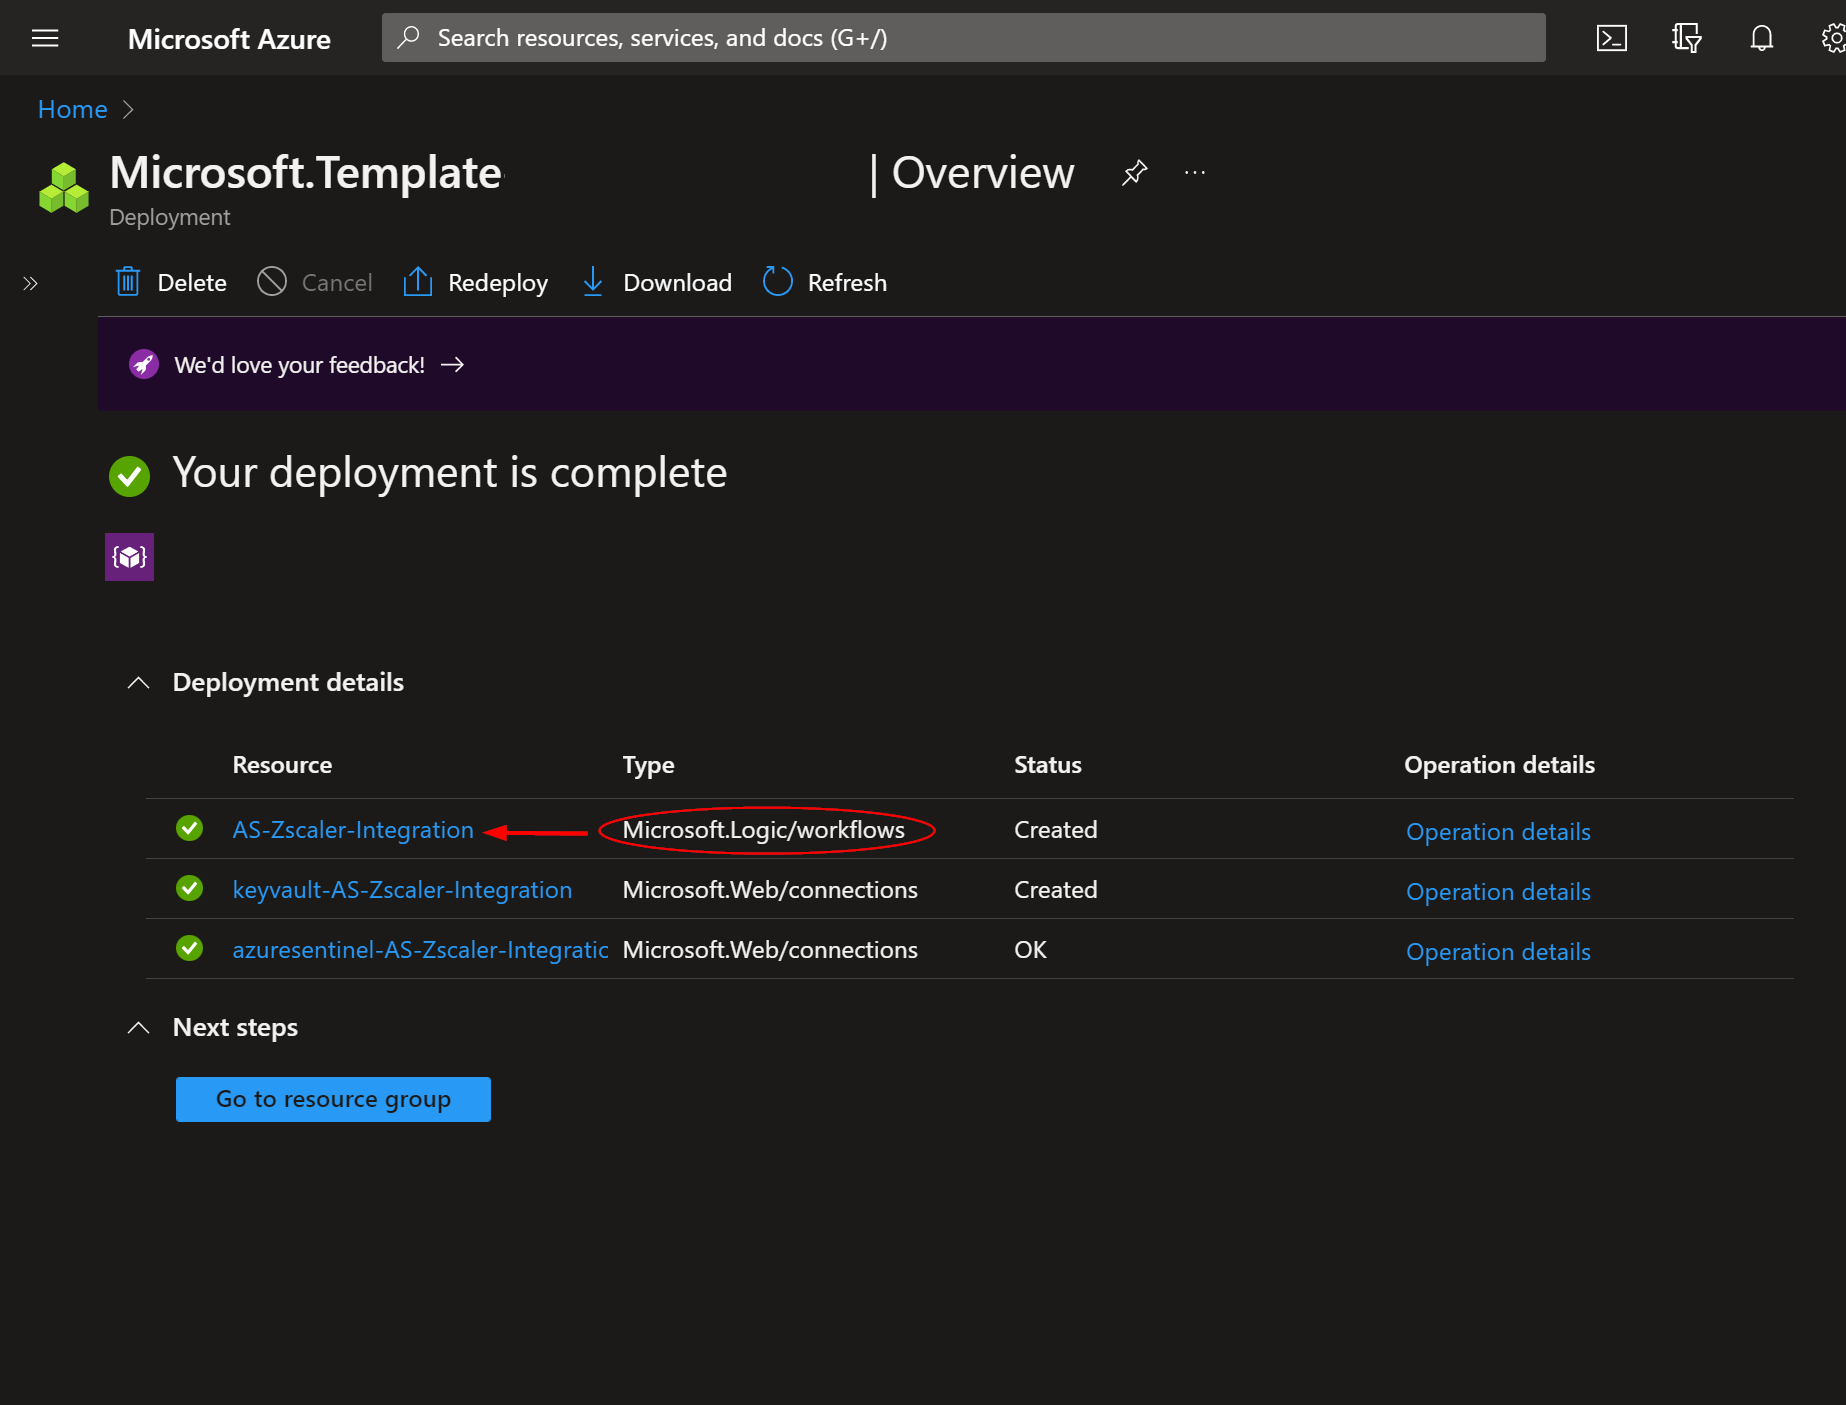
Task: Click the purple template cube icon
Action: (129, 557)
